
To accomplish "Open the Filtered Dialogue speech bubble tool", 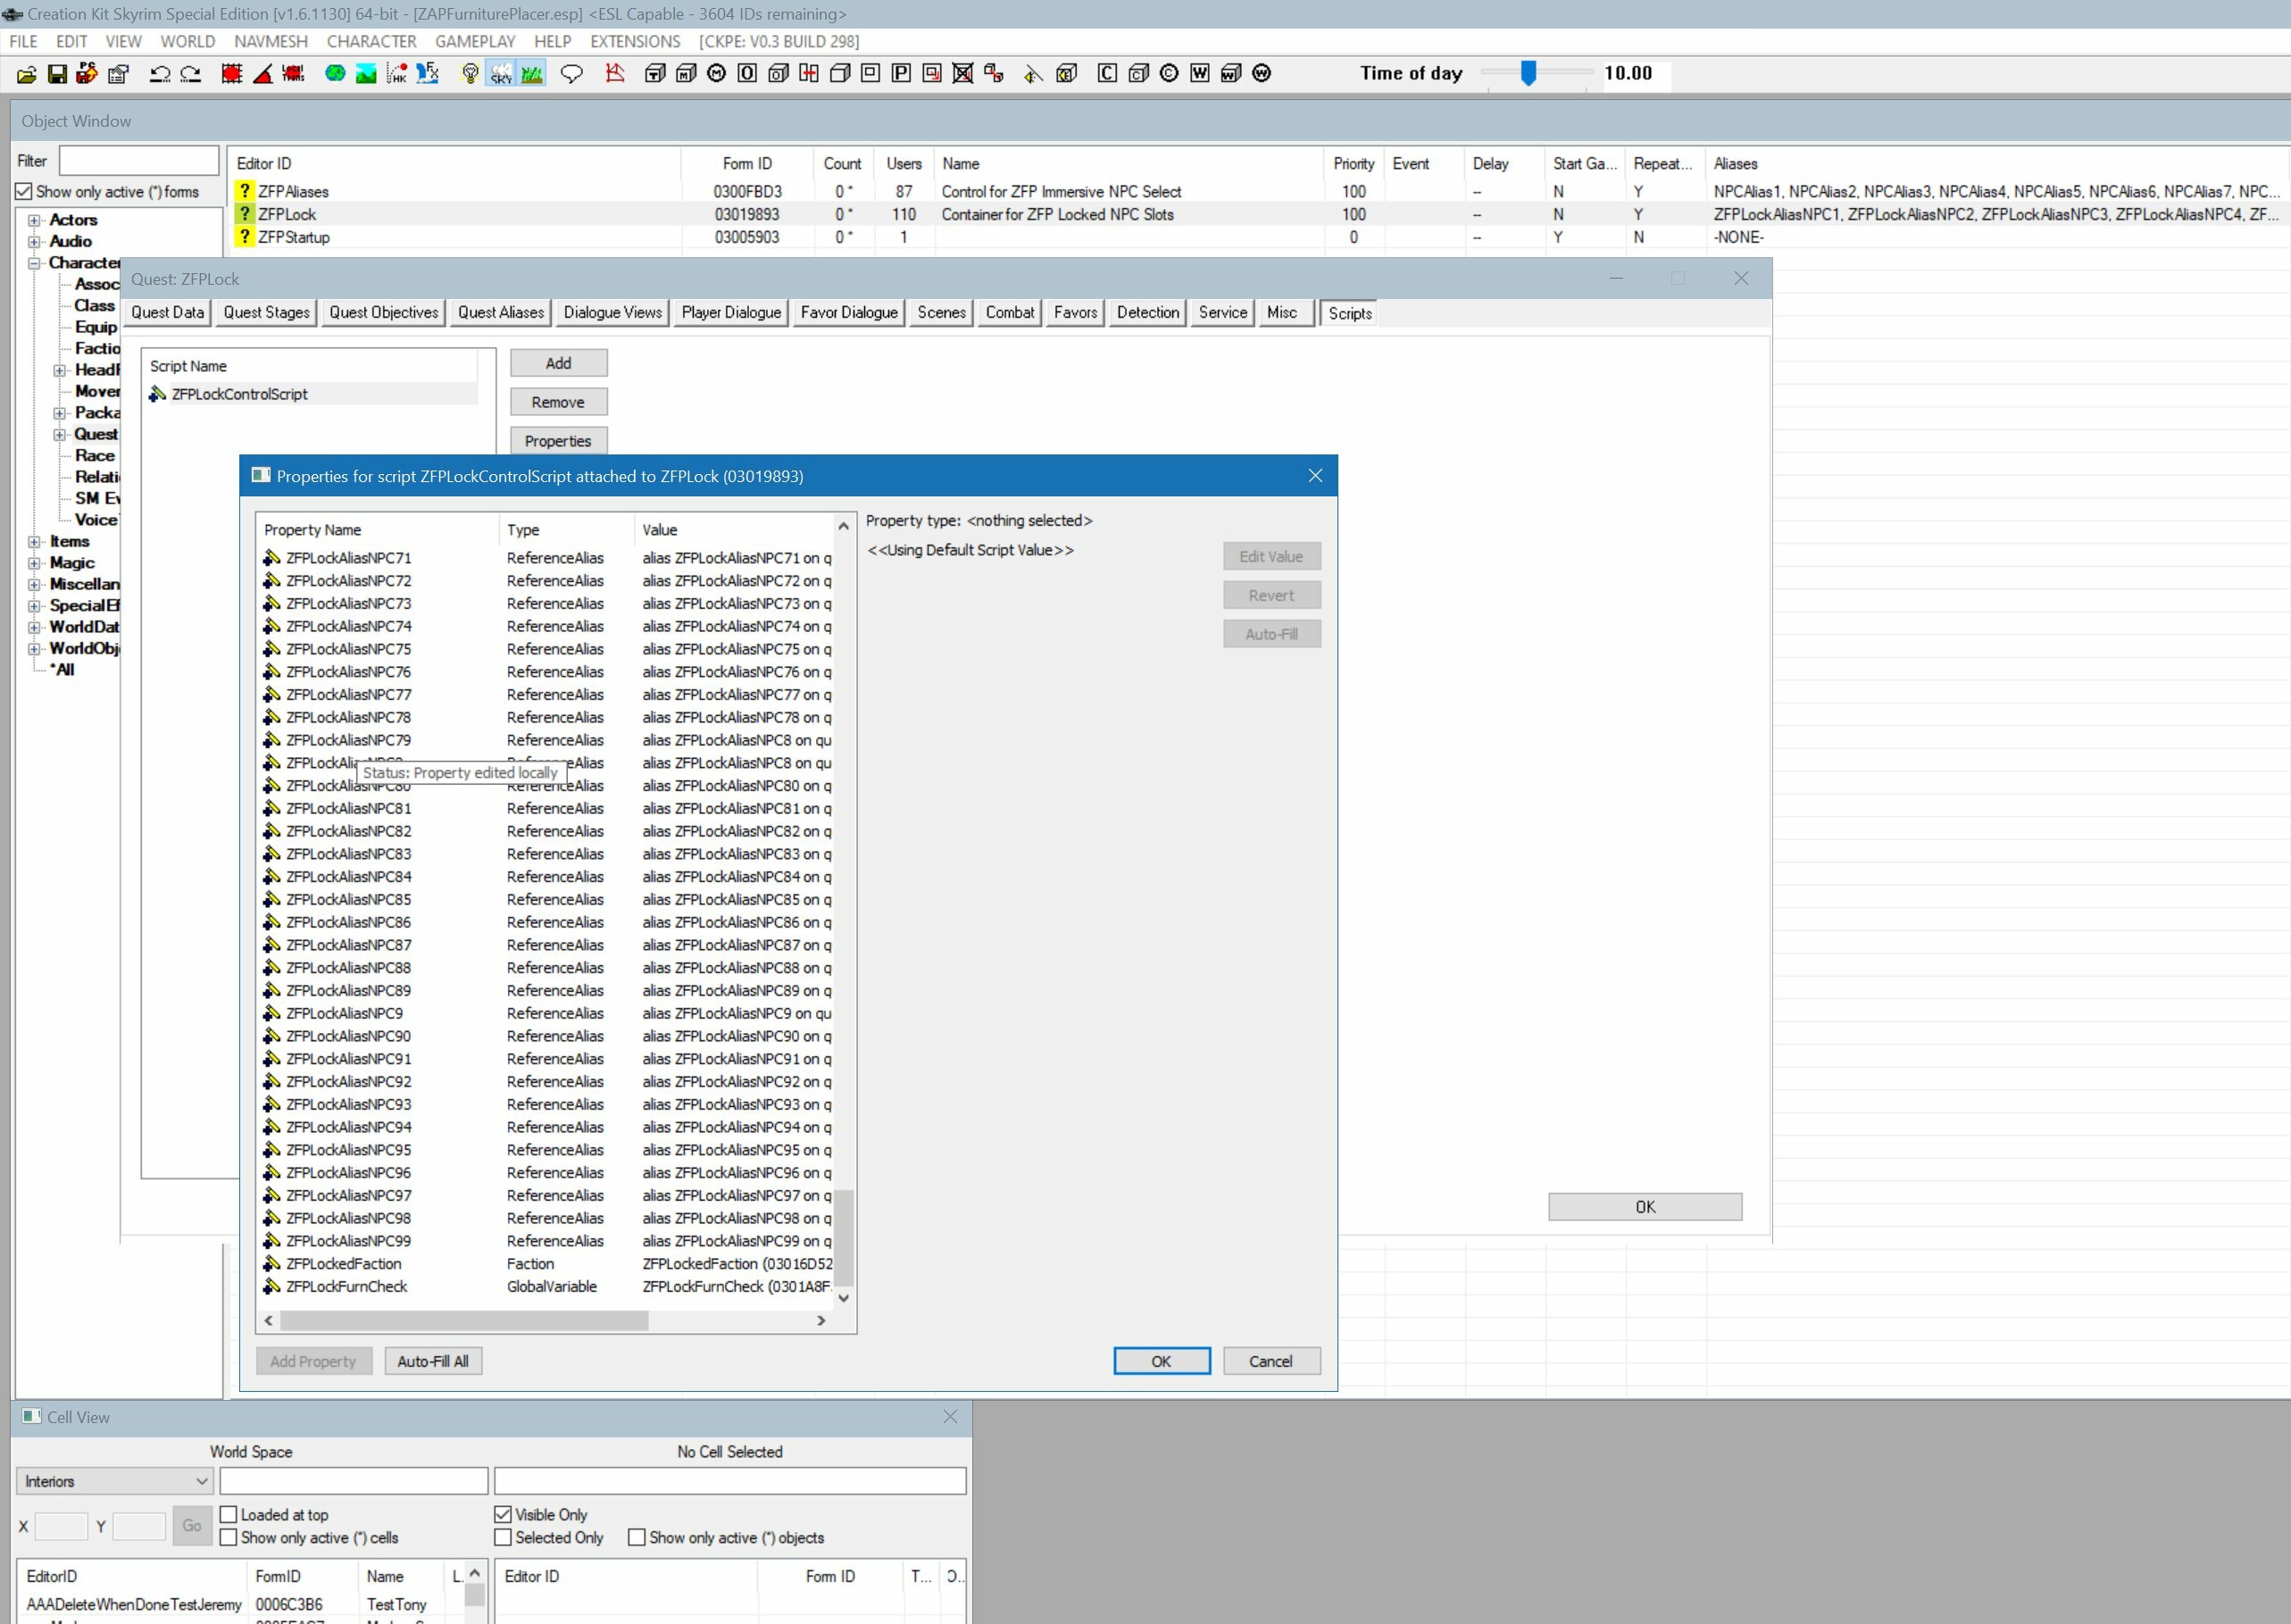I will point(572,74).
